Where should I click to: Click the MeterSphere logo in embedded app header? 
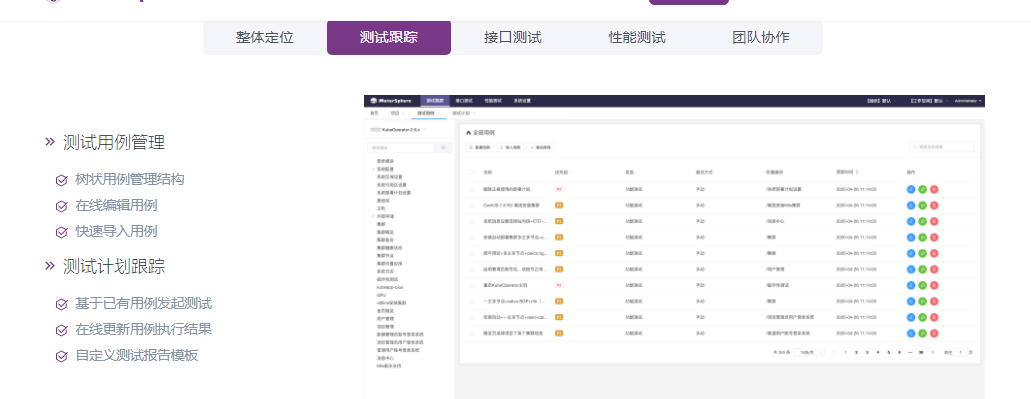pos(391,101)
